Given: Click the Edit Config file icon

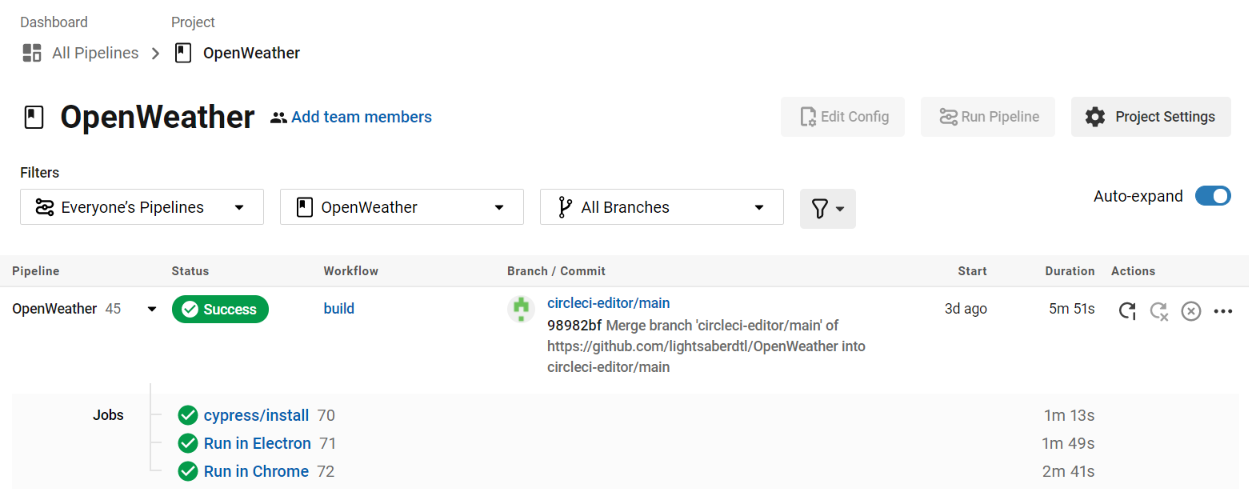Looking at the screenshot, I should [807, 117].
